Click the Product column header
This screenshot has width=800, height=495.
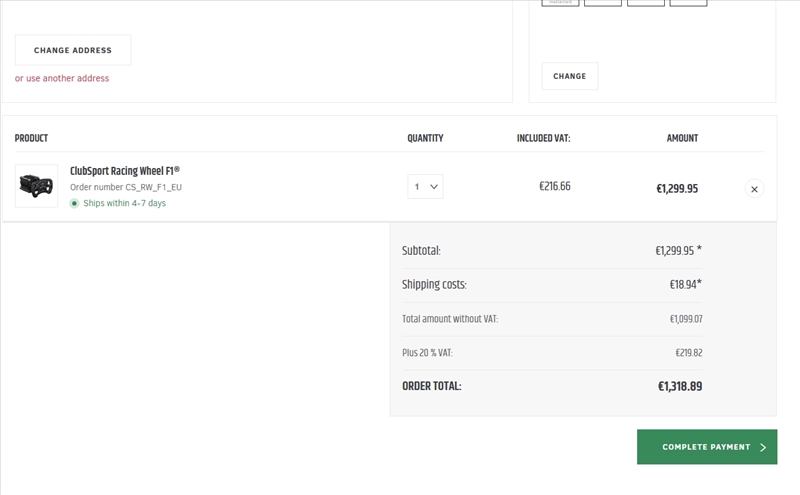click(x=31, y=138)
